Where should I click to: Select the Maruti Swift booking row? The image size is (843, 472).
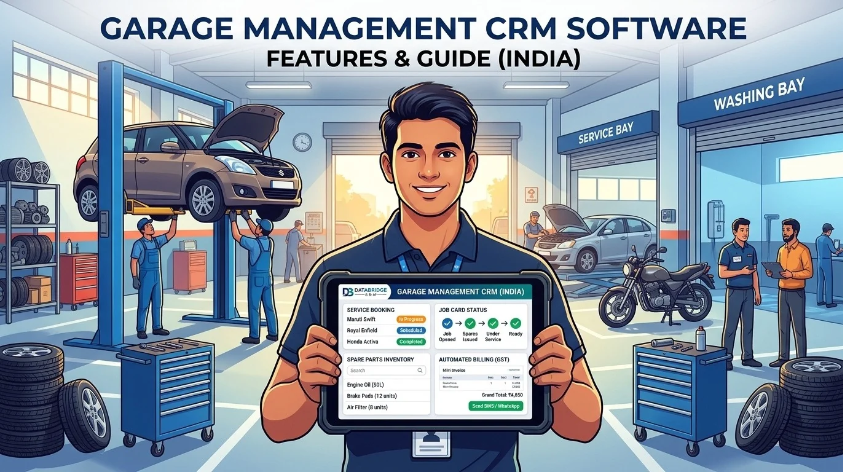coord(386,319)
